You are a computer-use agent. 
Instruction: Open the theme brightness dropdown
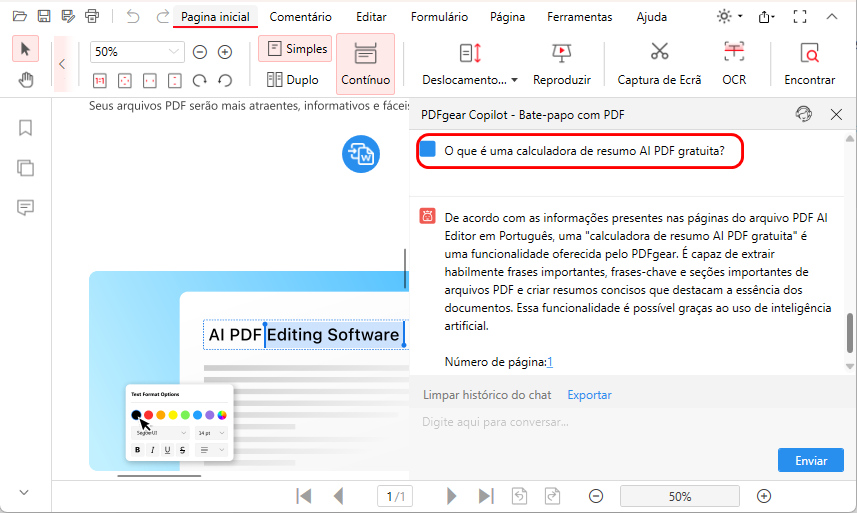point(730,16)
